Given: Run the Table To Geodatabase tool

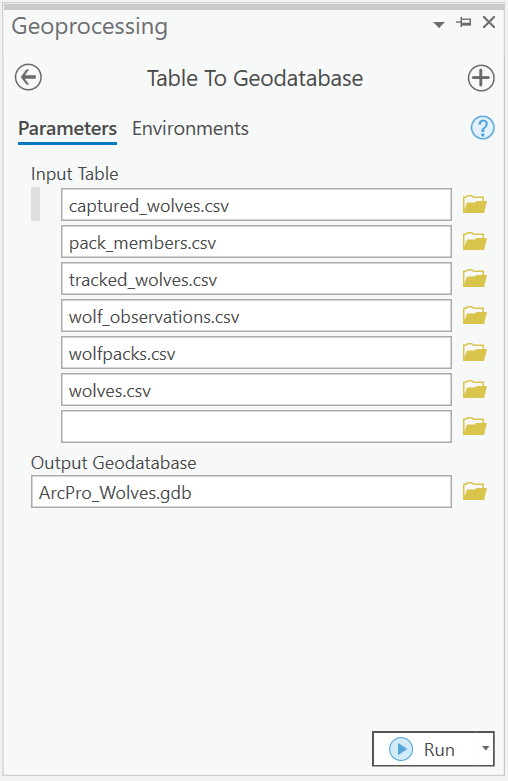Looking at the screenshot, I should pyautogui.click(x=425, y=749).
